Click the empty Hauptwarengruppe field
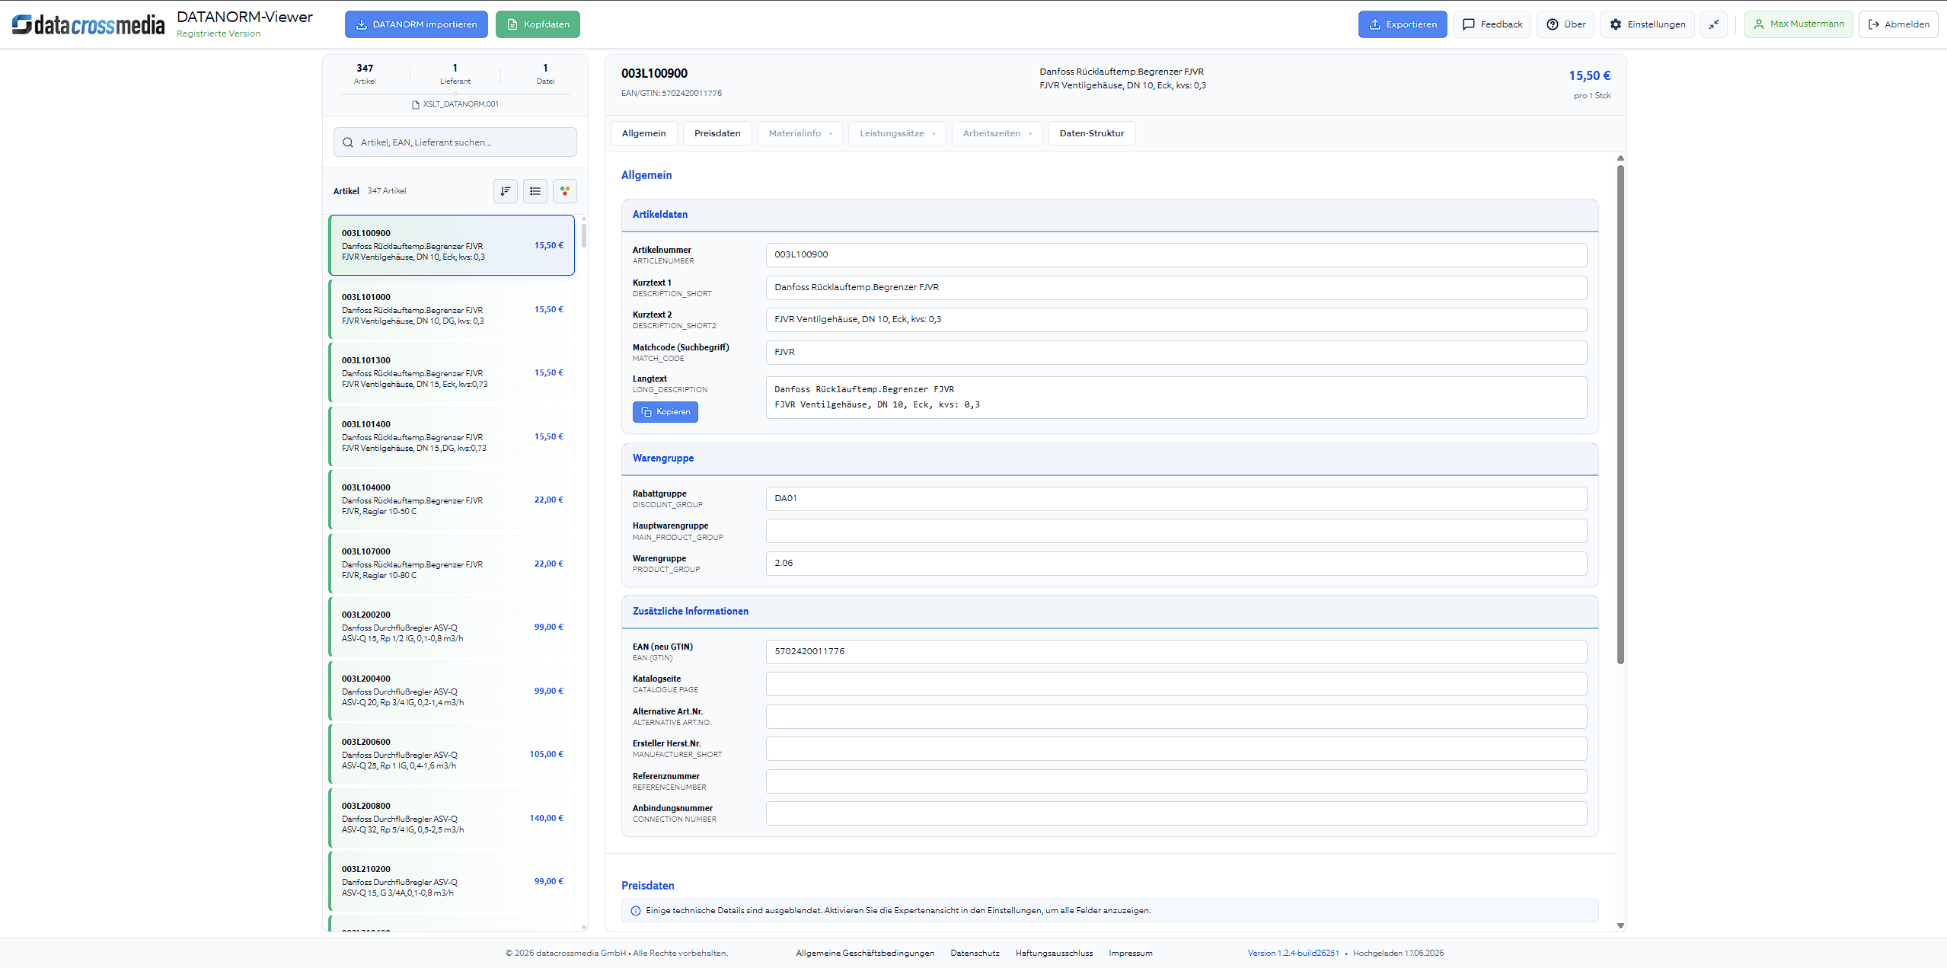 click(x=1176, y=531)
